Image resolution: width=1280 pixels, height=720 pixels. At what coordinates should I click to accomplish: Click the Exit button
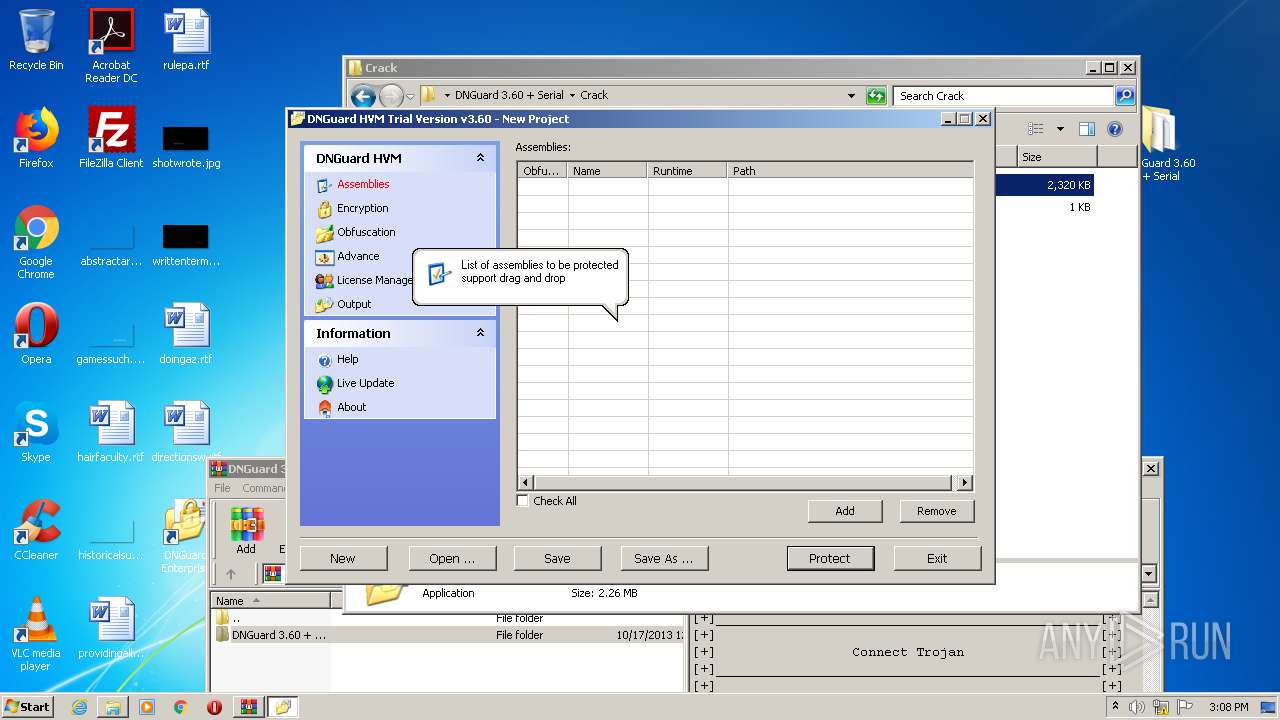coord(937,558)
